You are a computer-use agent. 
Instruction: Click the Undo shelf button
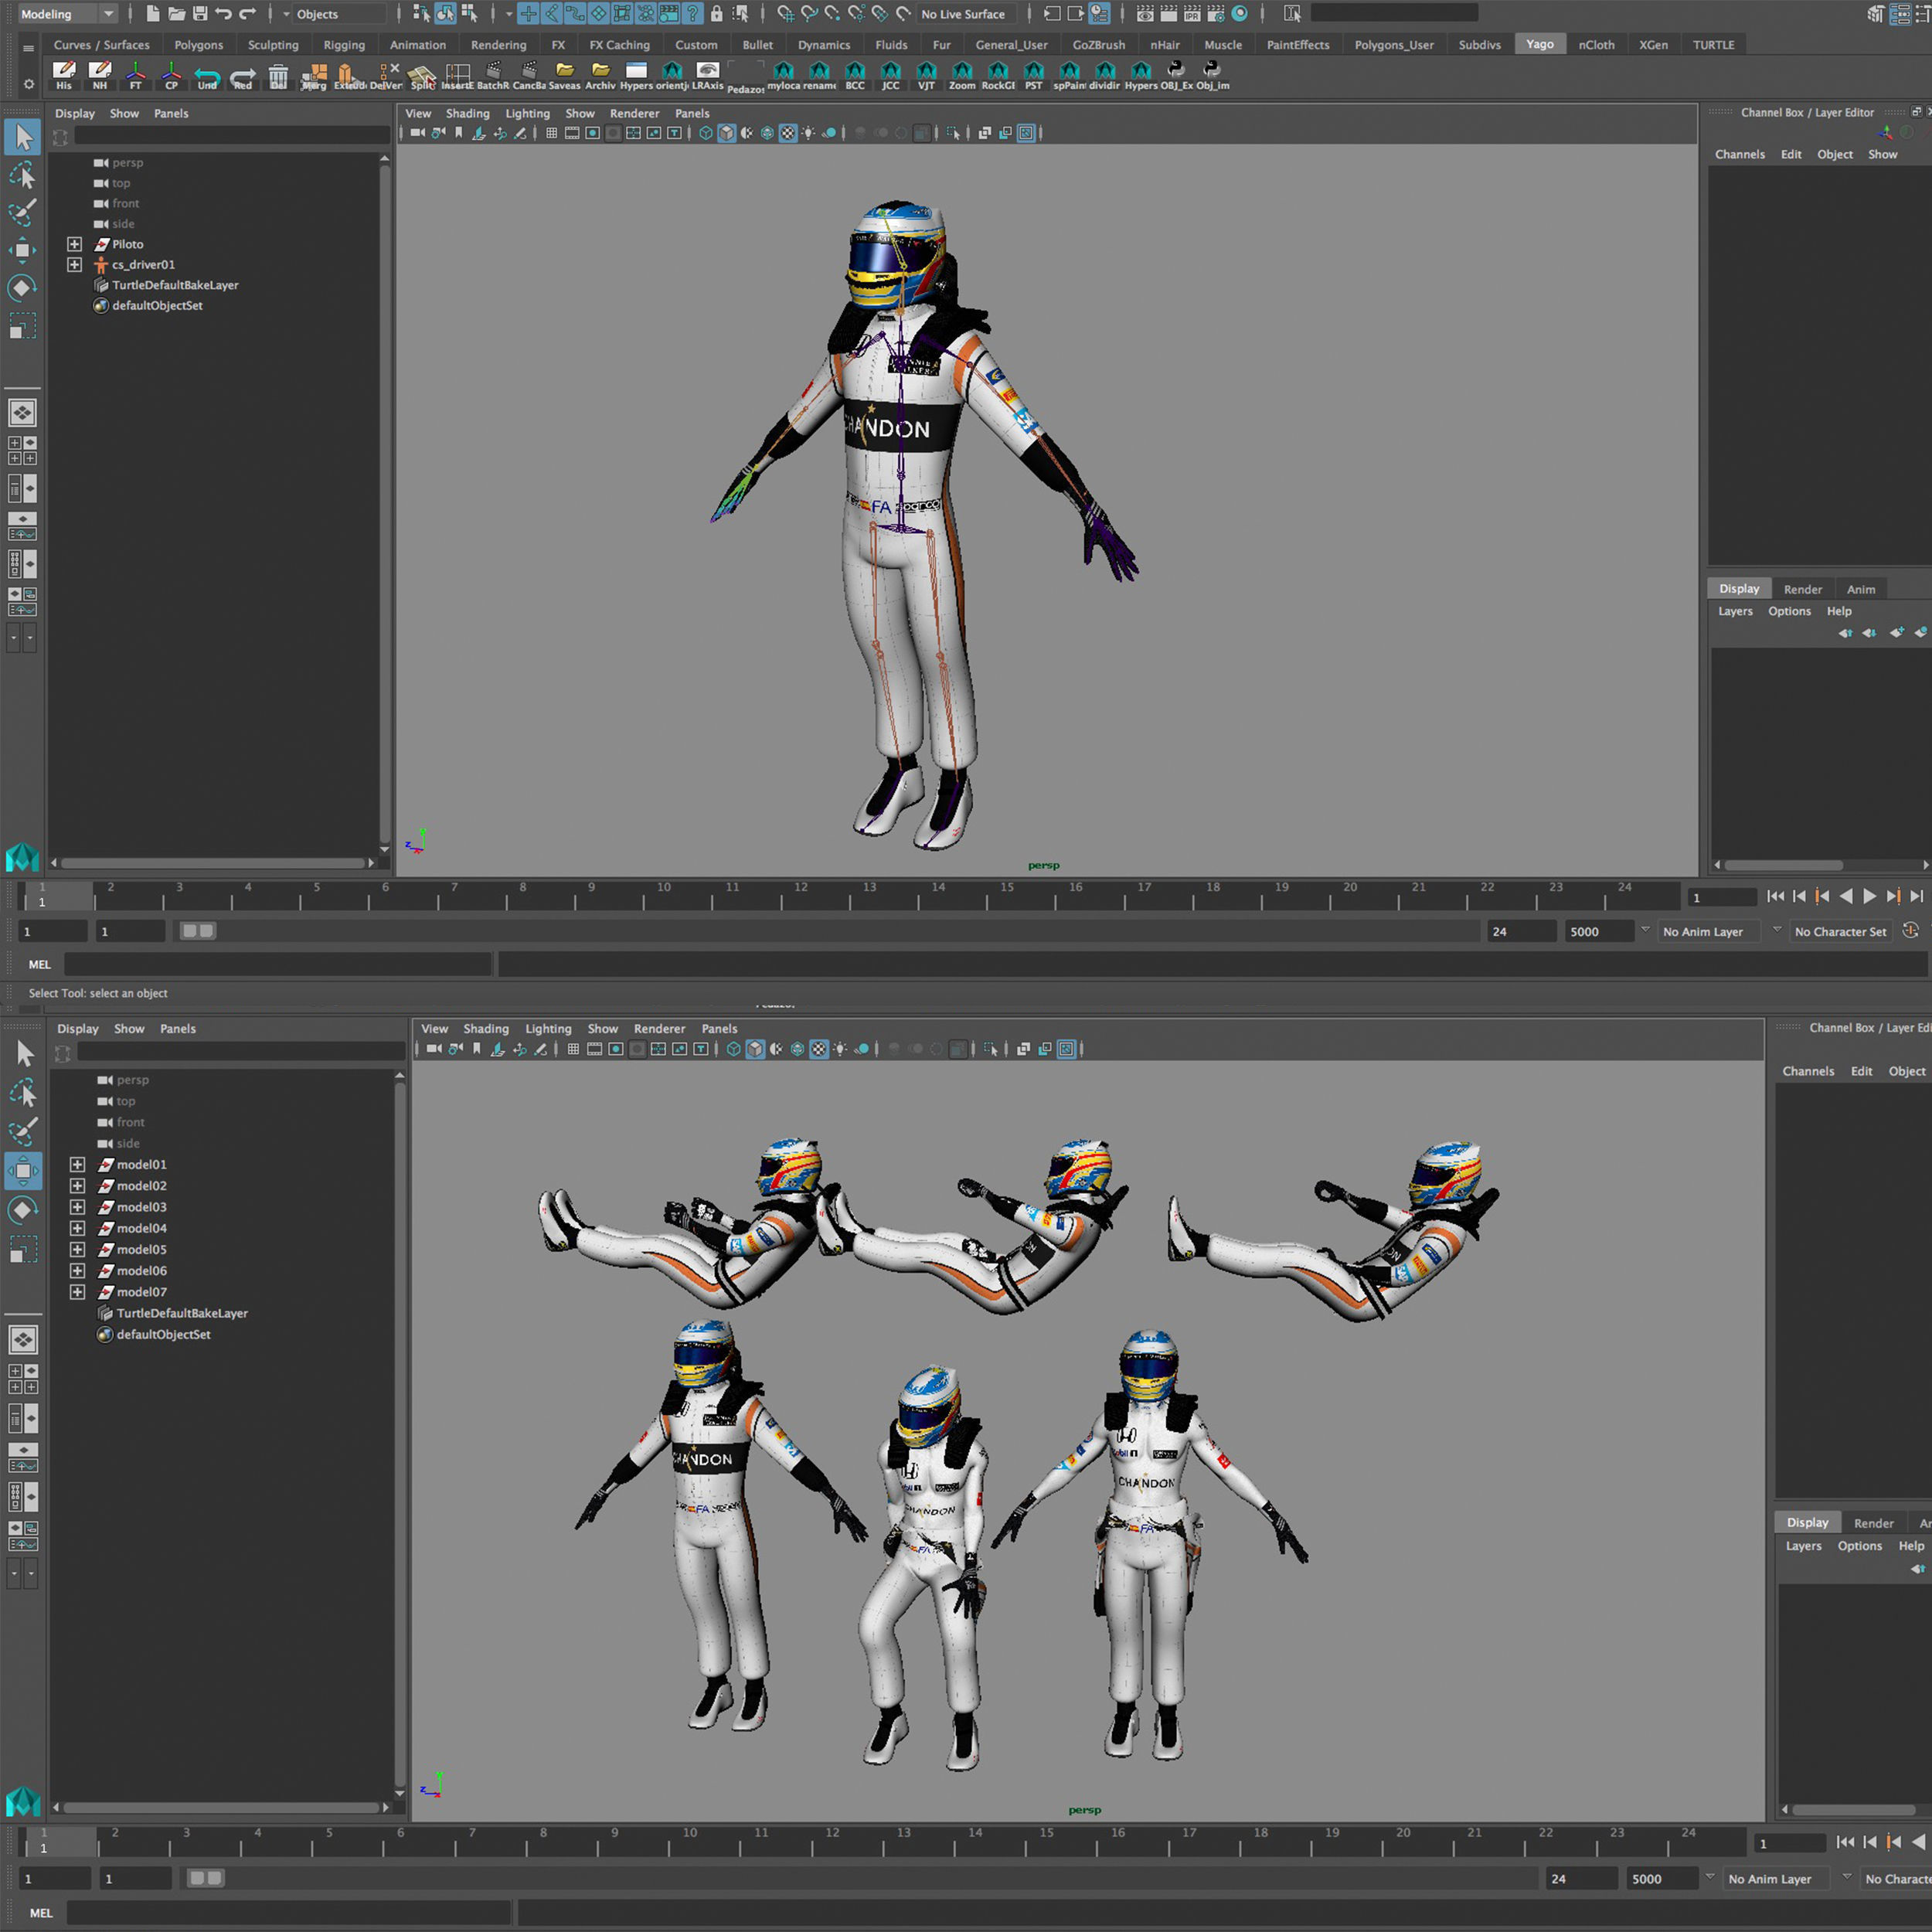tap(207, 76)
